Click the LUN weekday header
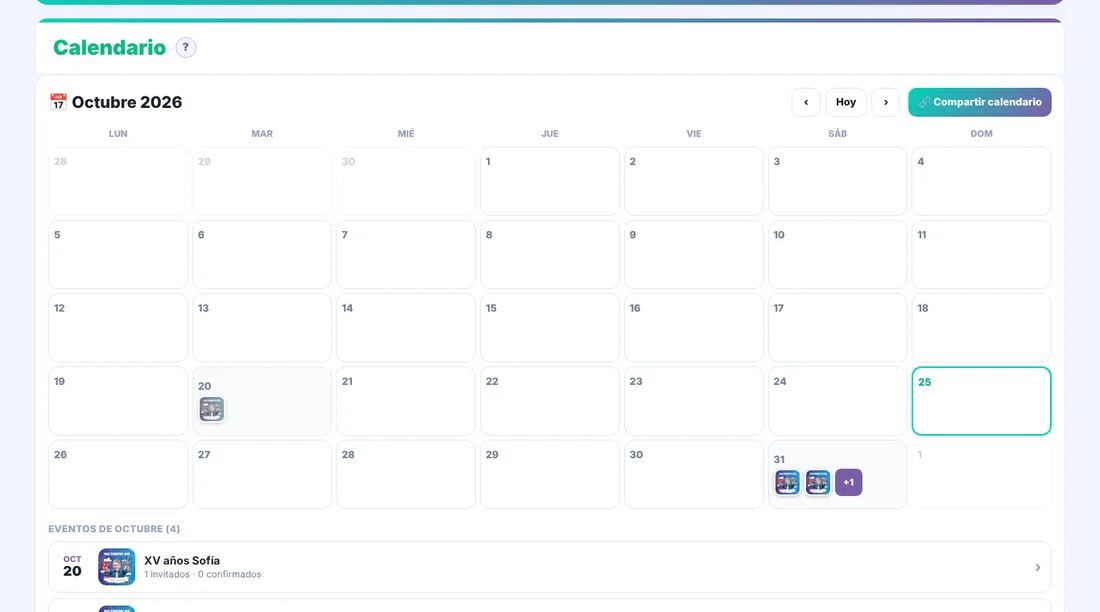Viewport: 1100px width, 612px height. [118, 133]
